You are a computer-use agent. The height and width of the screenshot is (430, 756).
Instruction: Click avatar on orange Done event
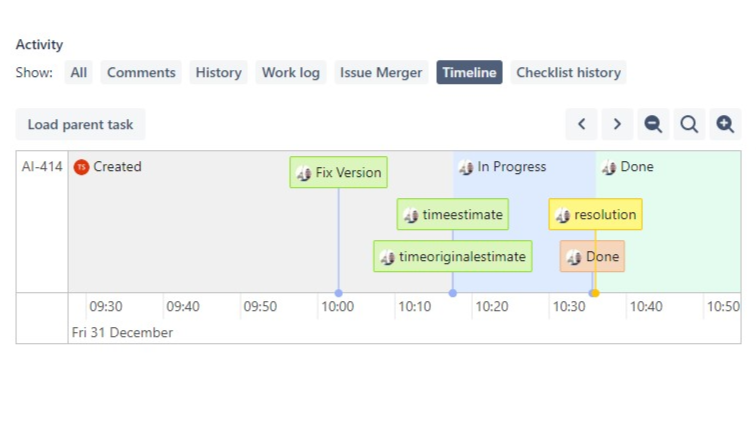coord(574,257)
